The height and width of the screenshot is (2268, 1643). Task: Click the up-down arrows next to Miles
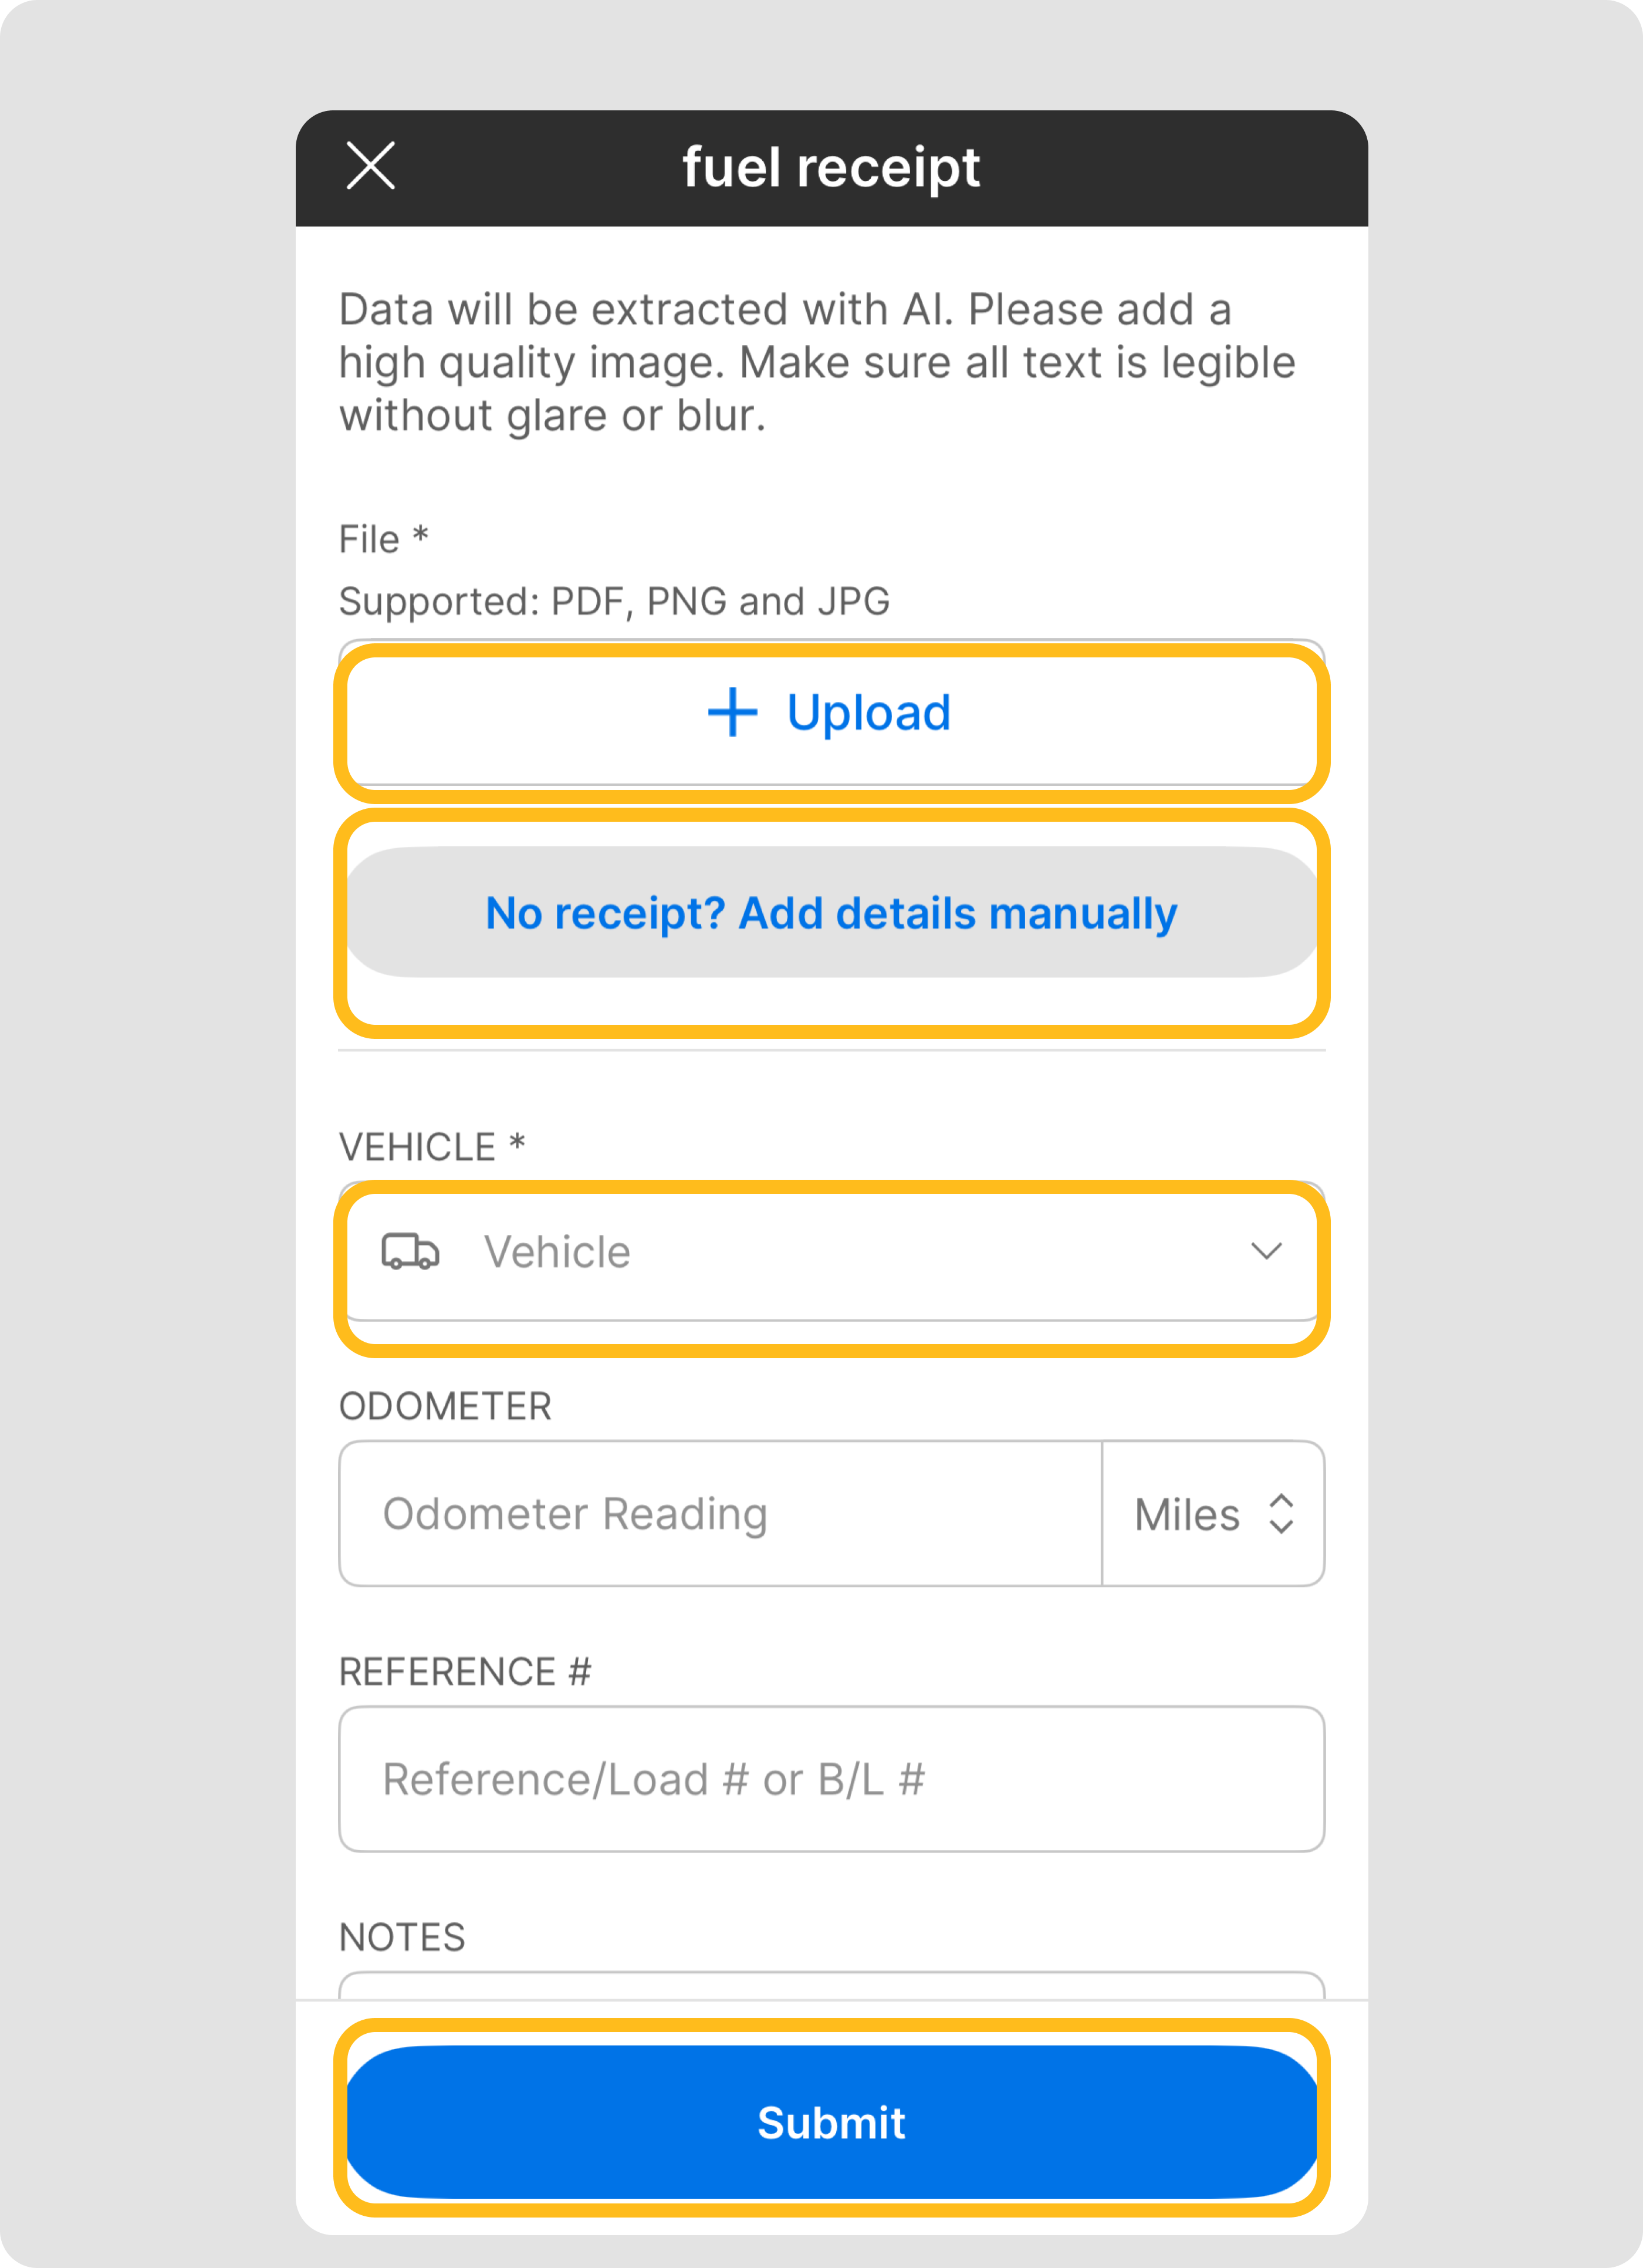click(x=1281, y=1514)
